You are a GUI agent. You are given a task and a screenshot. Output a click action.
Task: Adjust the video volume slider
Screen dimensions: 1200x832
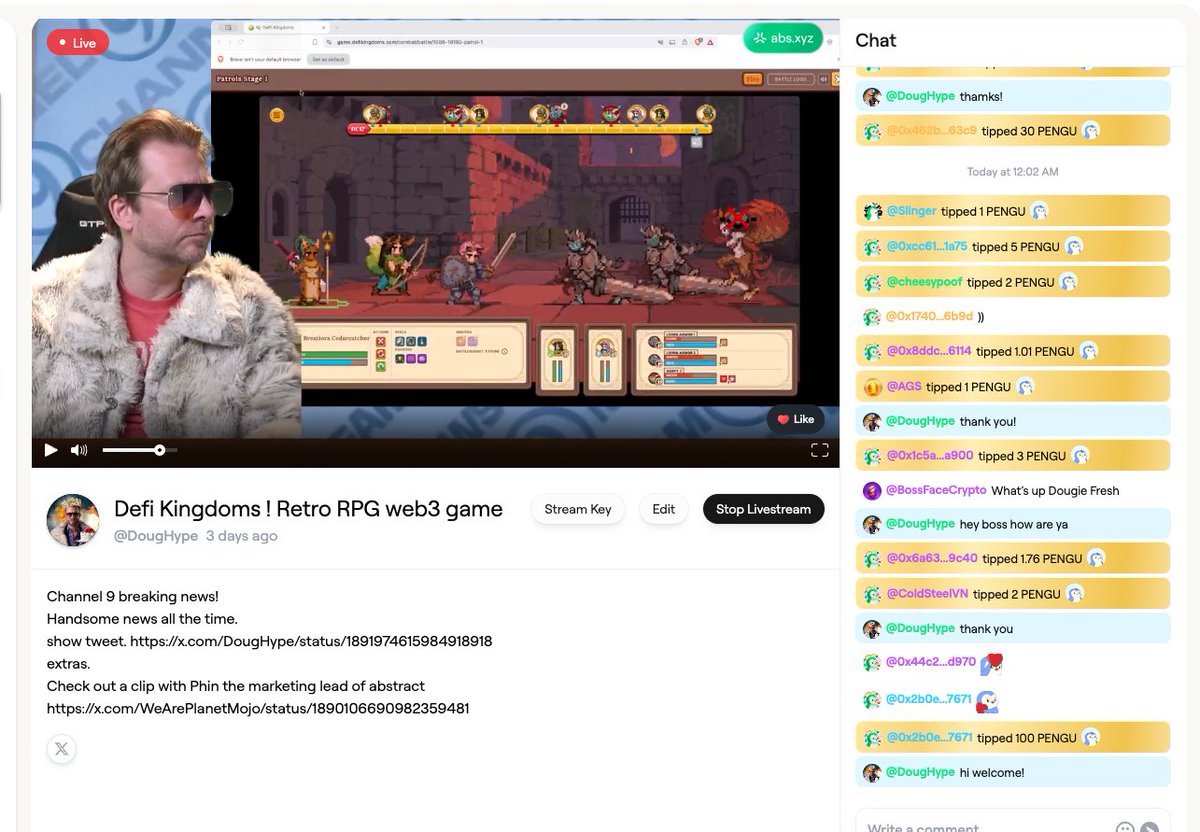coord(140,450)
